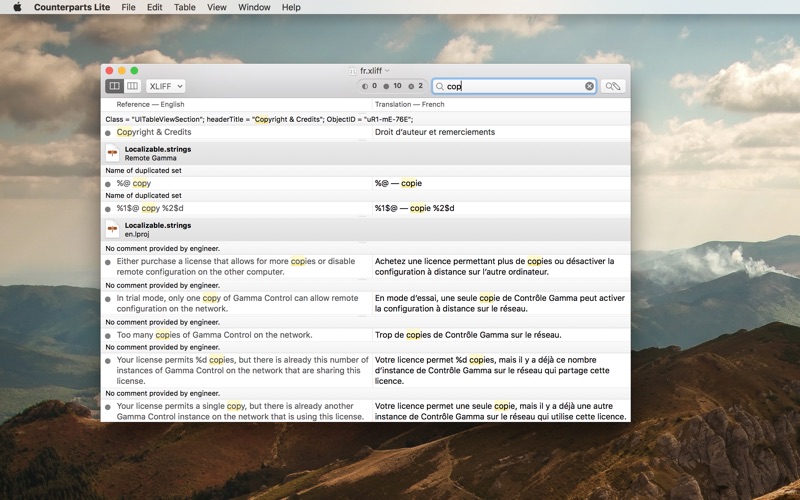Click status dot for '%1$@ copy %2$d' row
The height and width of the screenshot is (500, 800).
[108, 209]
